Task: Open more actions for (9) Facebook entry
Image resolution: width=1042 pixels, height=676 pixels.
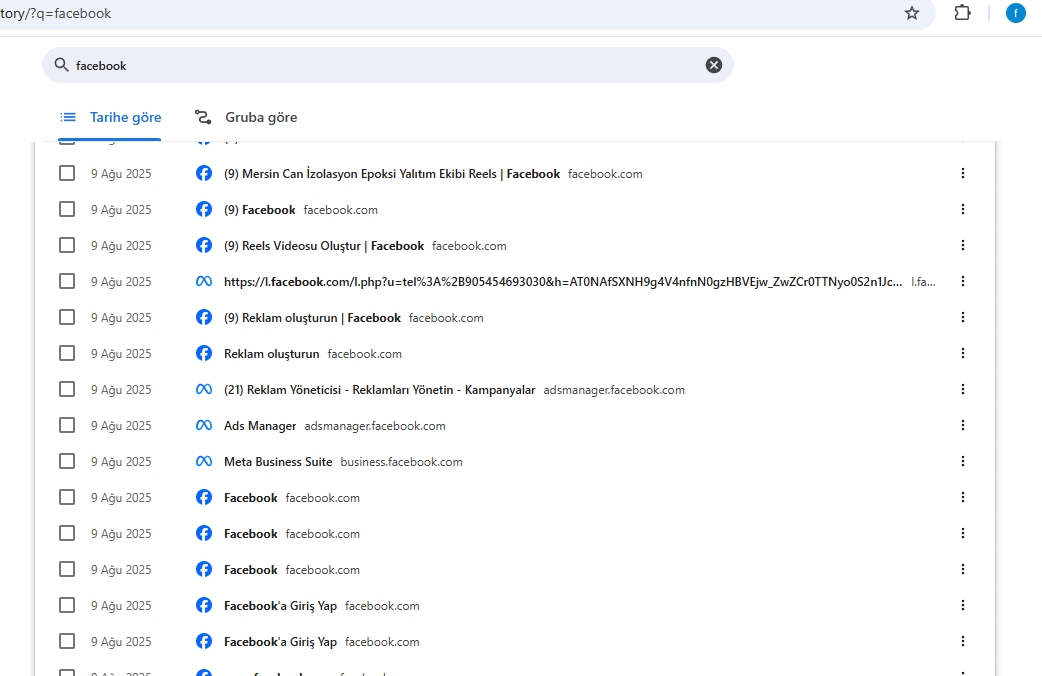Action: point(962,209)
